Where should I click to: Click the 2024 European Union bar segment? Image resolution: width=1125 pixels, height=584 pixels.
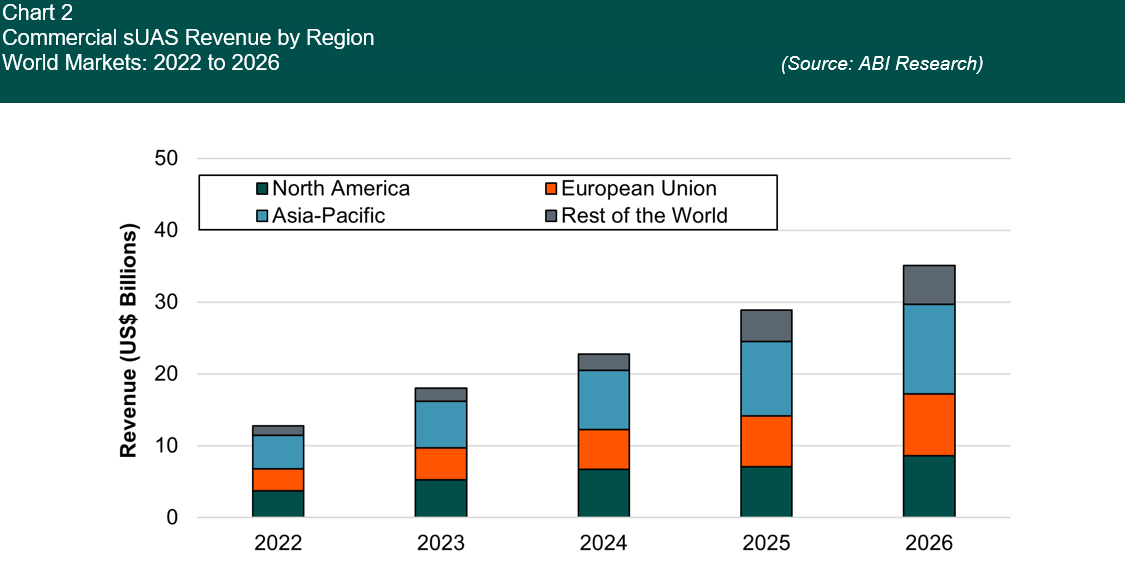pyautogui.click(x=604, y=449)
